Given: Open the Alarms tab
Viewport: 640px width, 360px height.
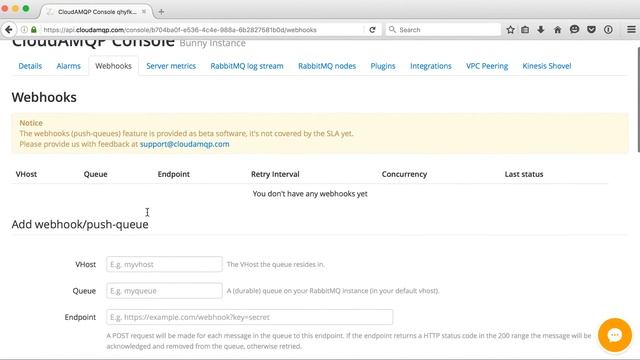Looking at the screenshot, I should click(x=69, y=66).
